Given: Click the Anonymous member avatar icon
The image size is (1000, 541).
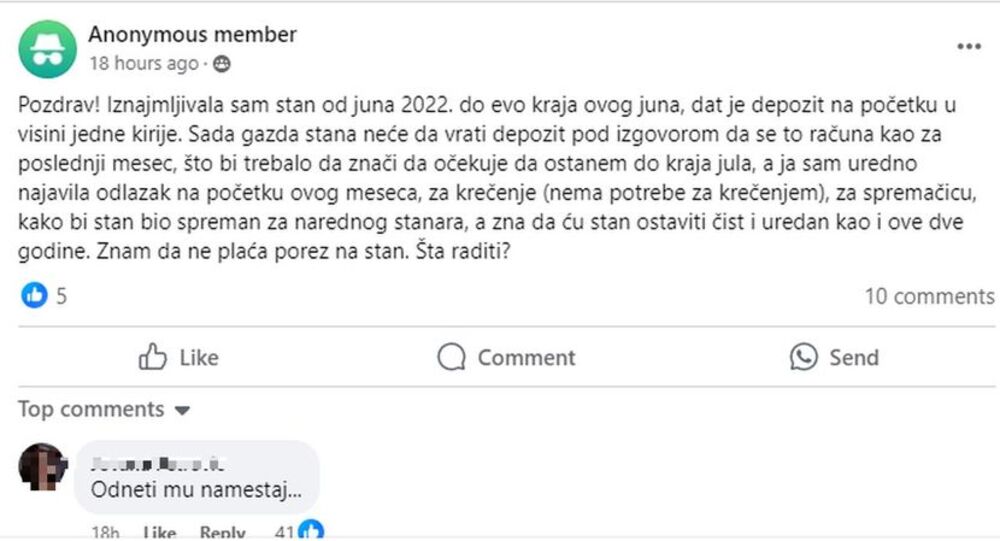Looking at the screenshot, I should coord(47,49).
